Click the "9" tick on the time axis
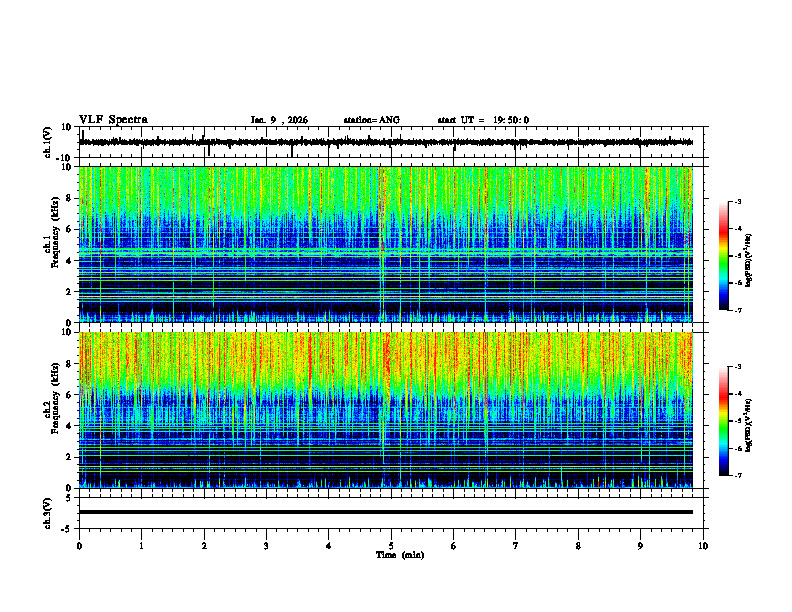Image resolution: width=792 pixels, height=612 pixels. [x=640, y=546]
